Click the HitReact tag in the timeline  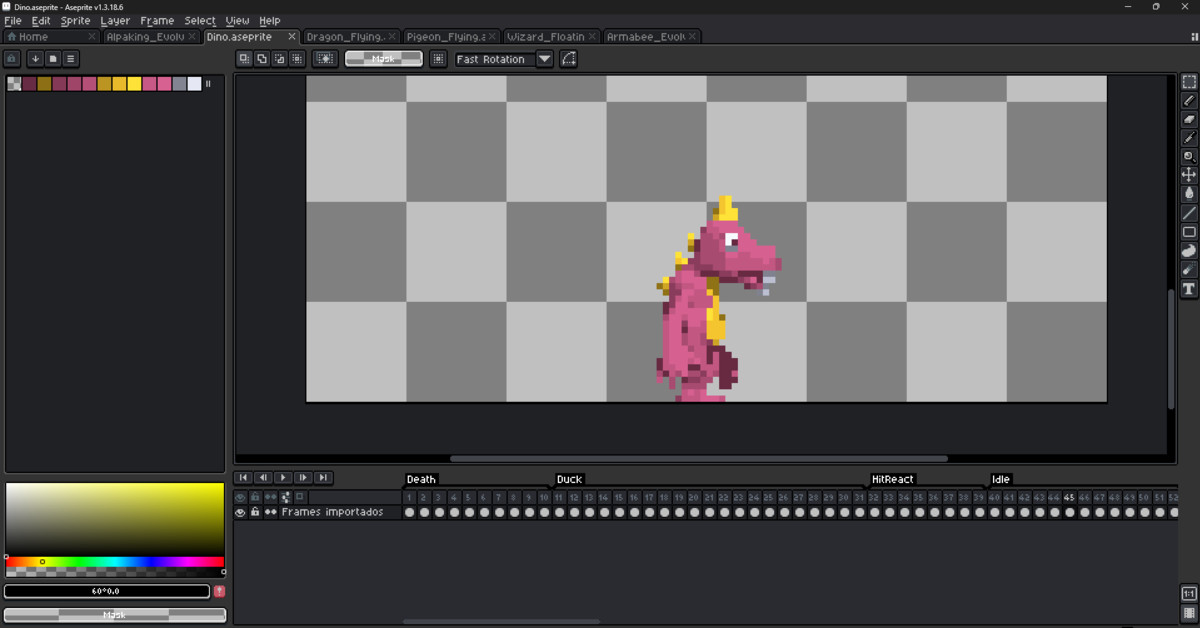892,479
